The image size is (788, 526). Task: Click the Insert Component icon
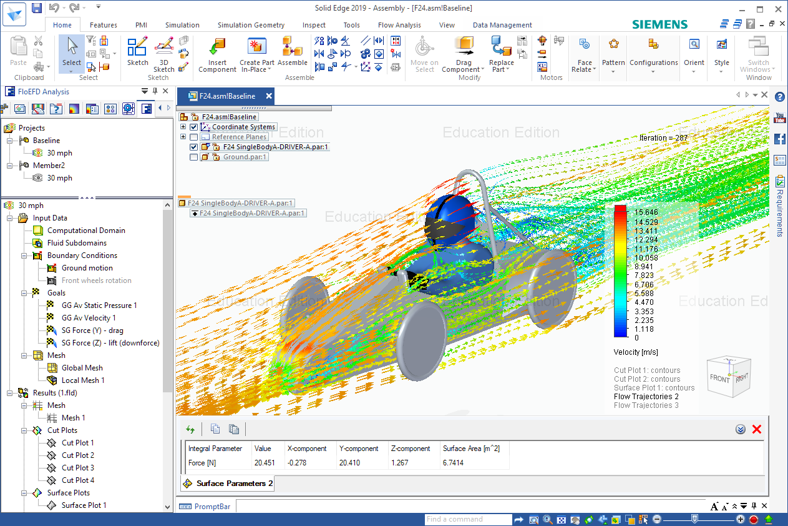click(x=217, y=46)
